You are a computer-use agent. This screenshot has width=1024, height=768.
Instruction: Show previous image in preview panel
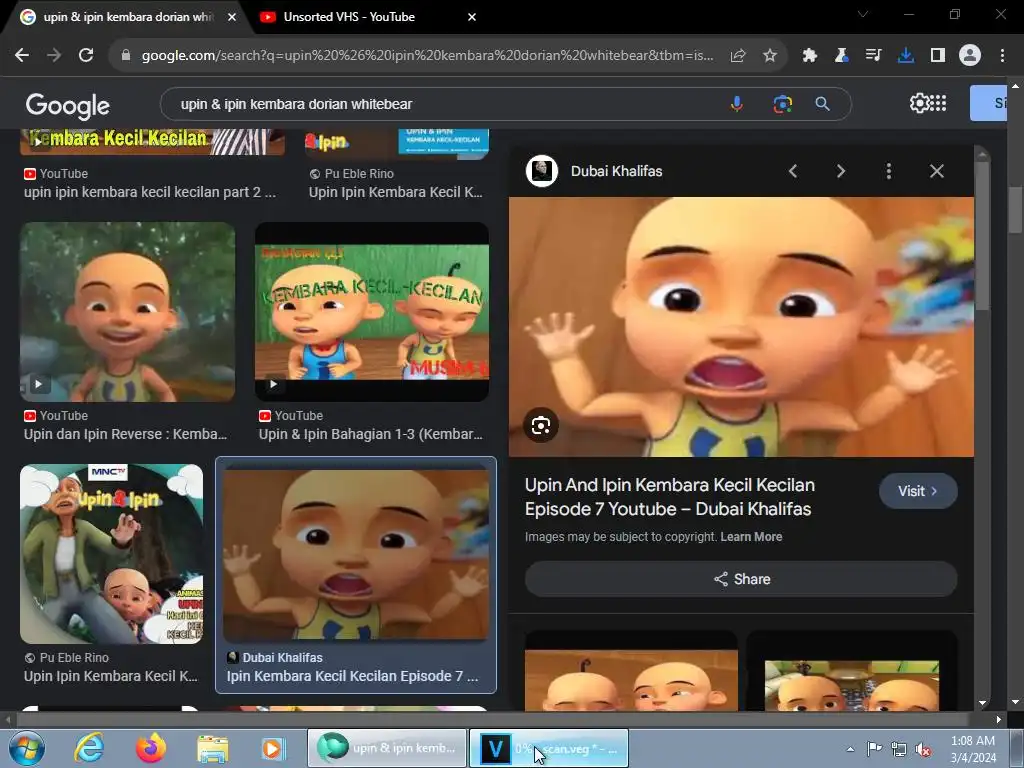click(793, 171)
